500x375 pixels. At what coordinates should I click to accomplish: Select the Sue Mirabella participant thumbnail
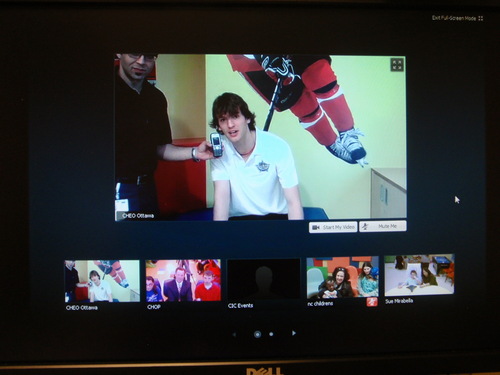point(419,275)
